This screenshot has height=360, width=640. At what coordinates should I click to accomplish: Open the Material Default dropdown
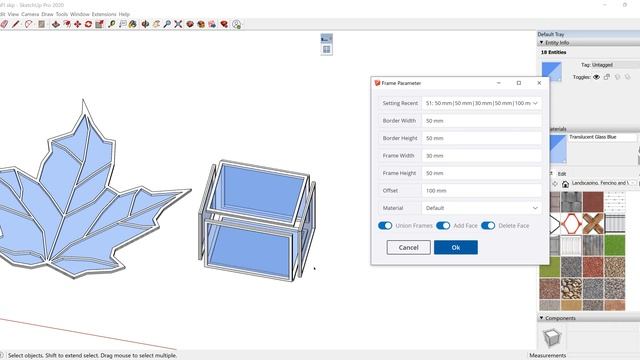[x=482, y=208]
